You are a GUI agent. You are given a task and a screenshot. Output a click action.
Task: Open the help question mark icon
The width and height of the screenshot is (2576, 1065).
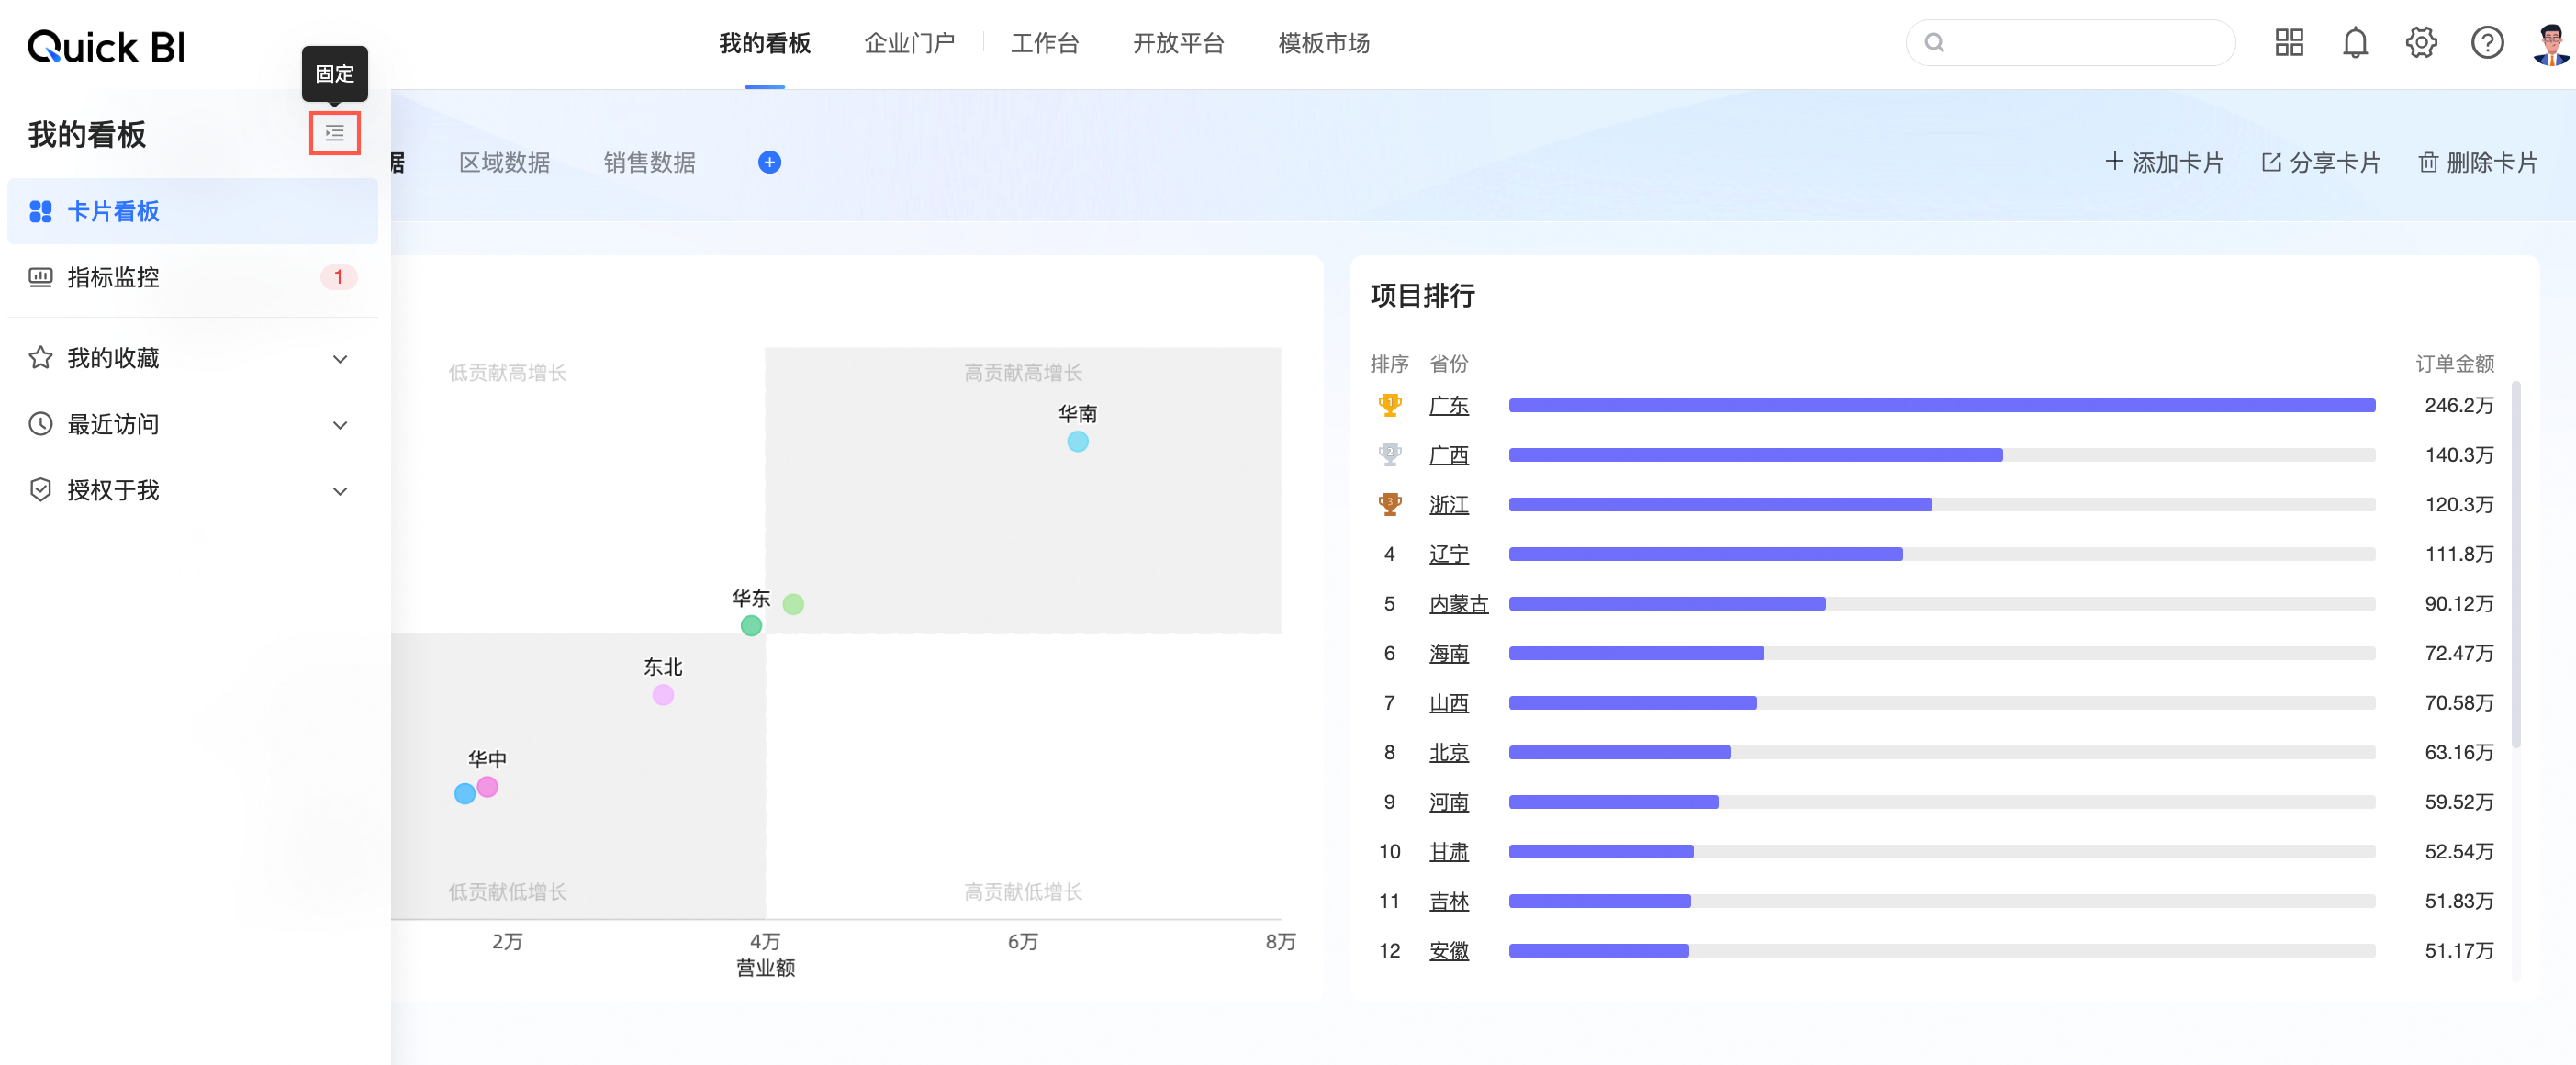point(2487,43)
